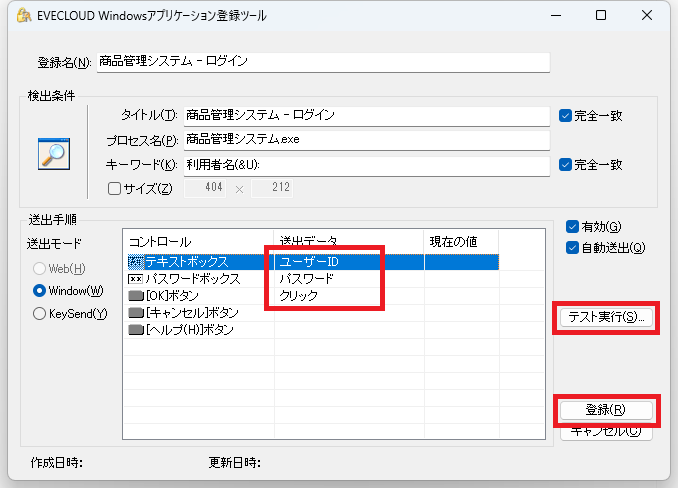
Task: Click the EVECLOUD app icon in title bar
Action: point(14,15)
